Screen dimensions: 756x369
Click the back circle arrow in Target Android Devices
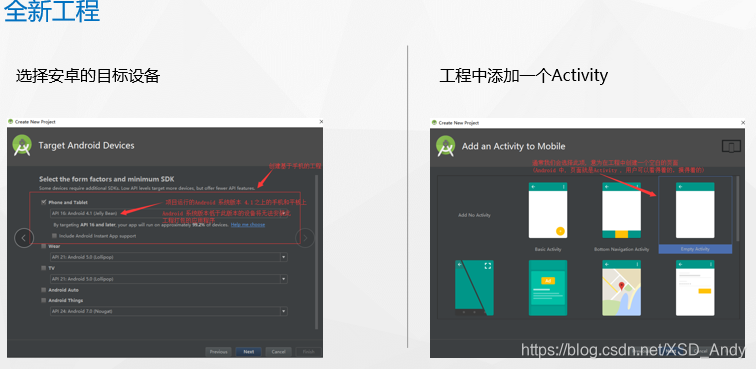pos(24,237)
